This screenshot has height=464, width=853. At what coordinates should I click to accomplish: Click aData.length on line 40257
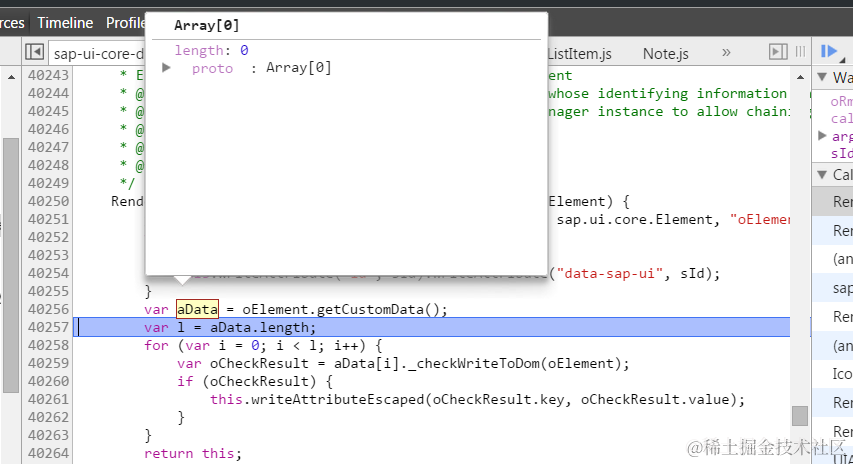(259, 327)
